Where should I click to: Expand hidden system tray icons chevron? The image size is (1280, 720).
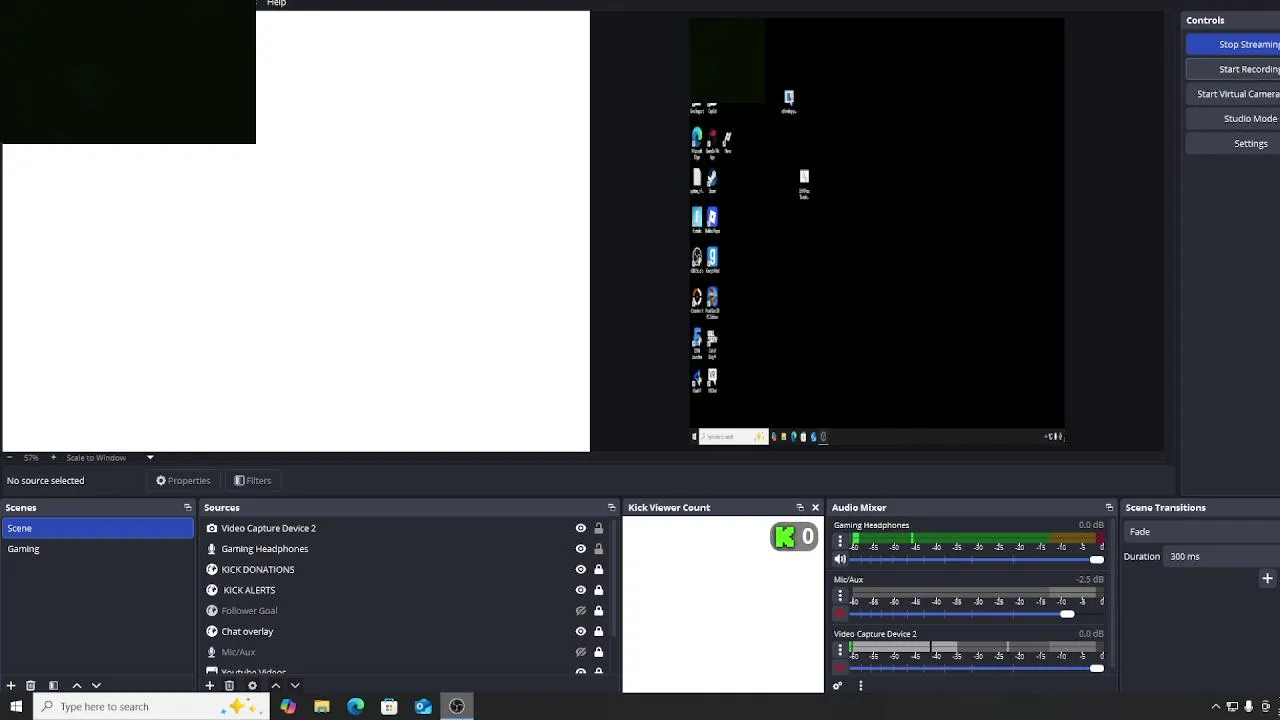1216,707
